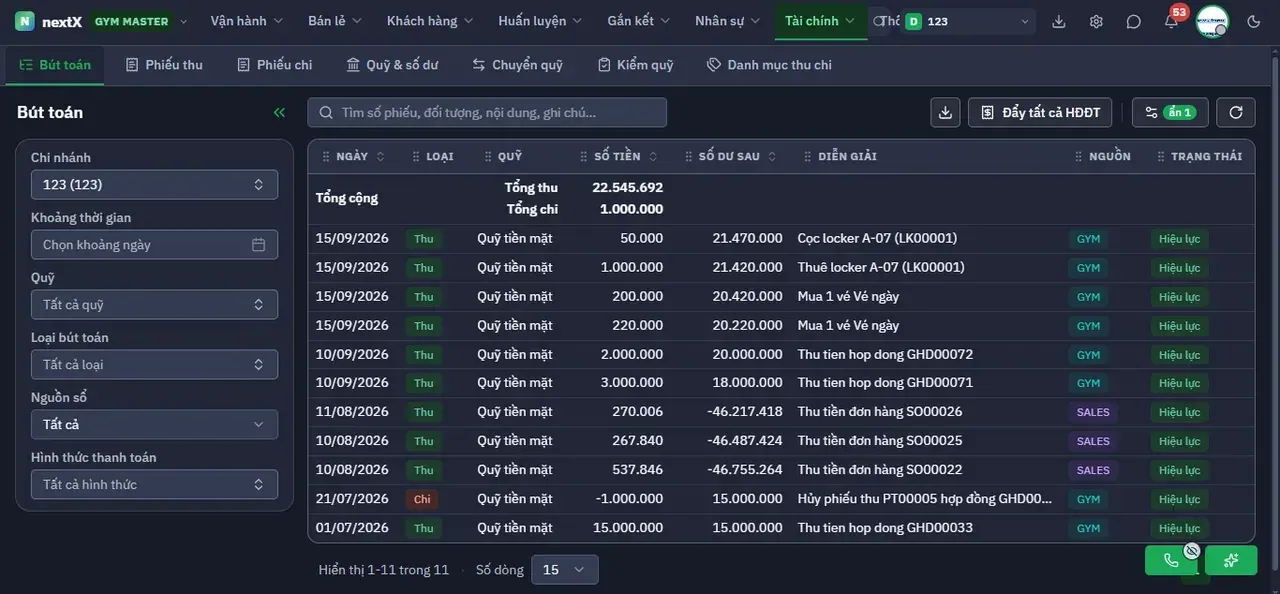Screen dimensions: 1280x594
Task: Change Số dòng rows per page dropdown
Action: [x=564, y=569]
